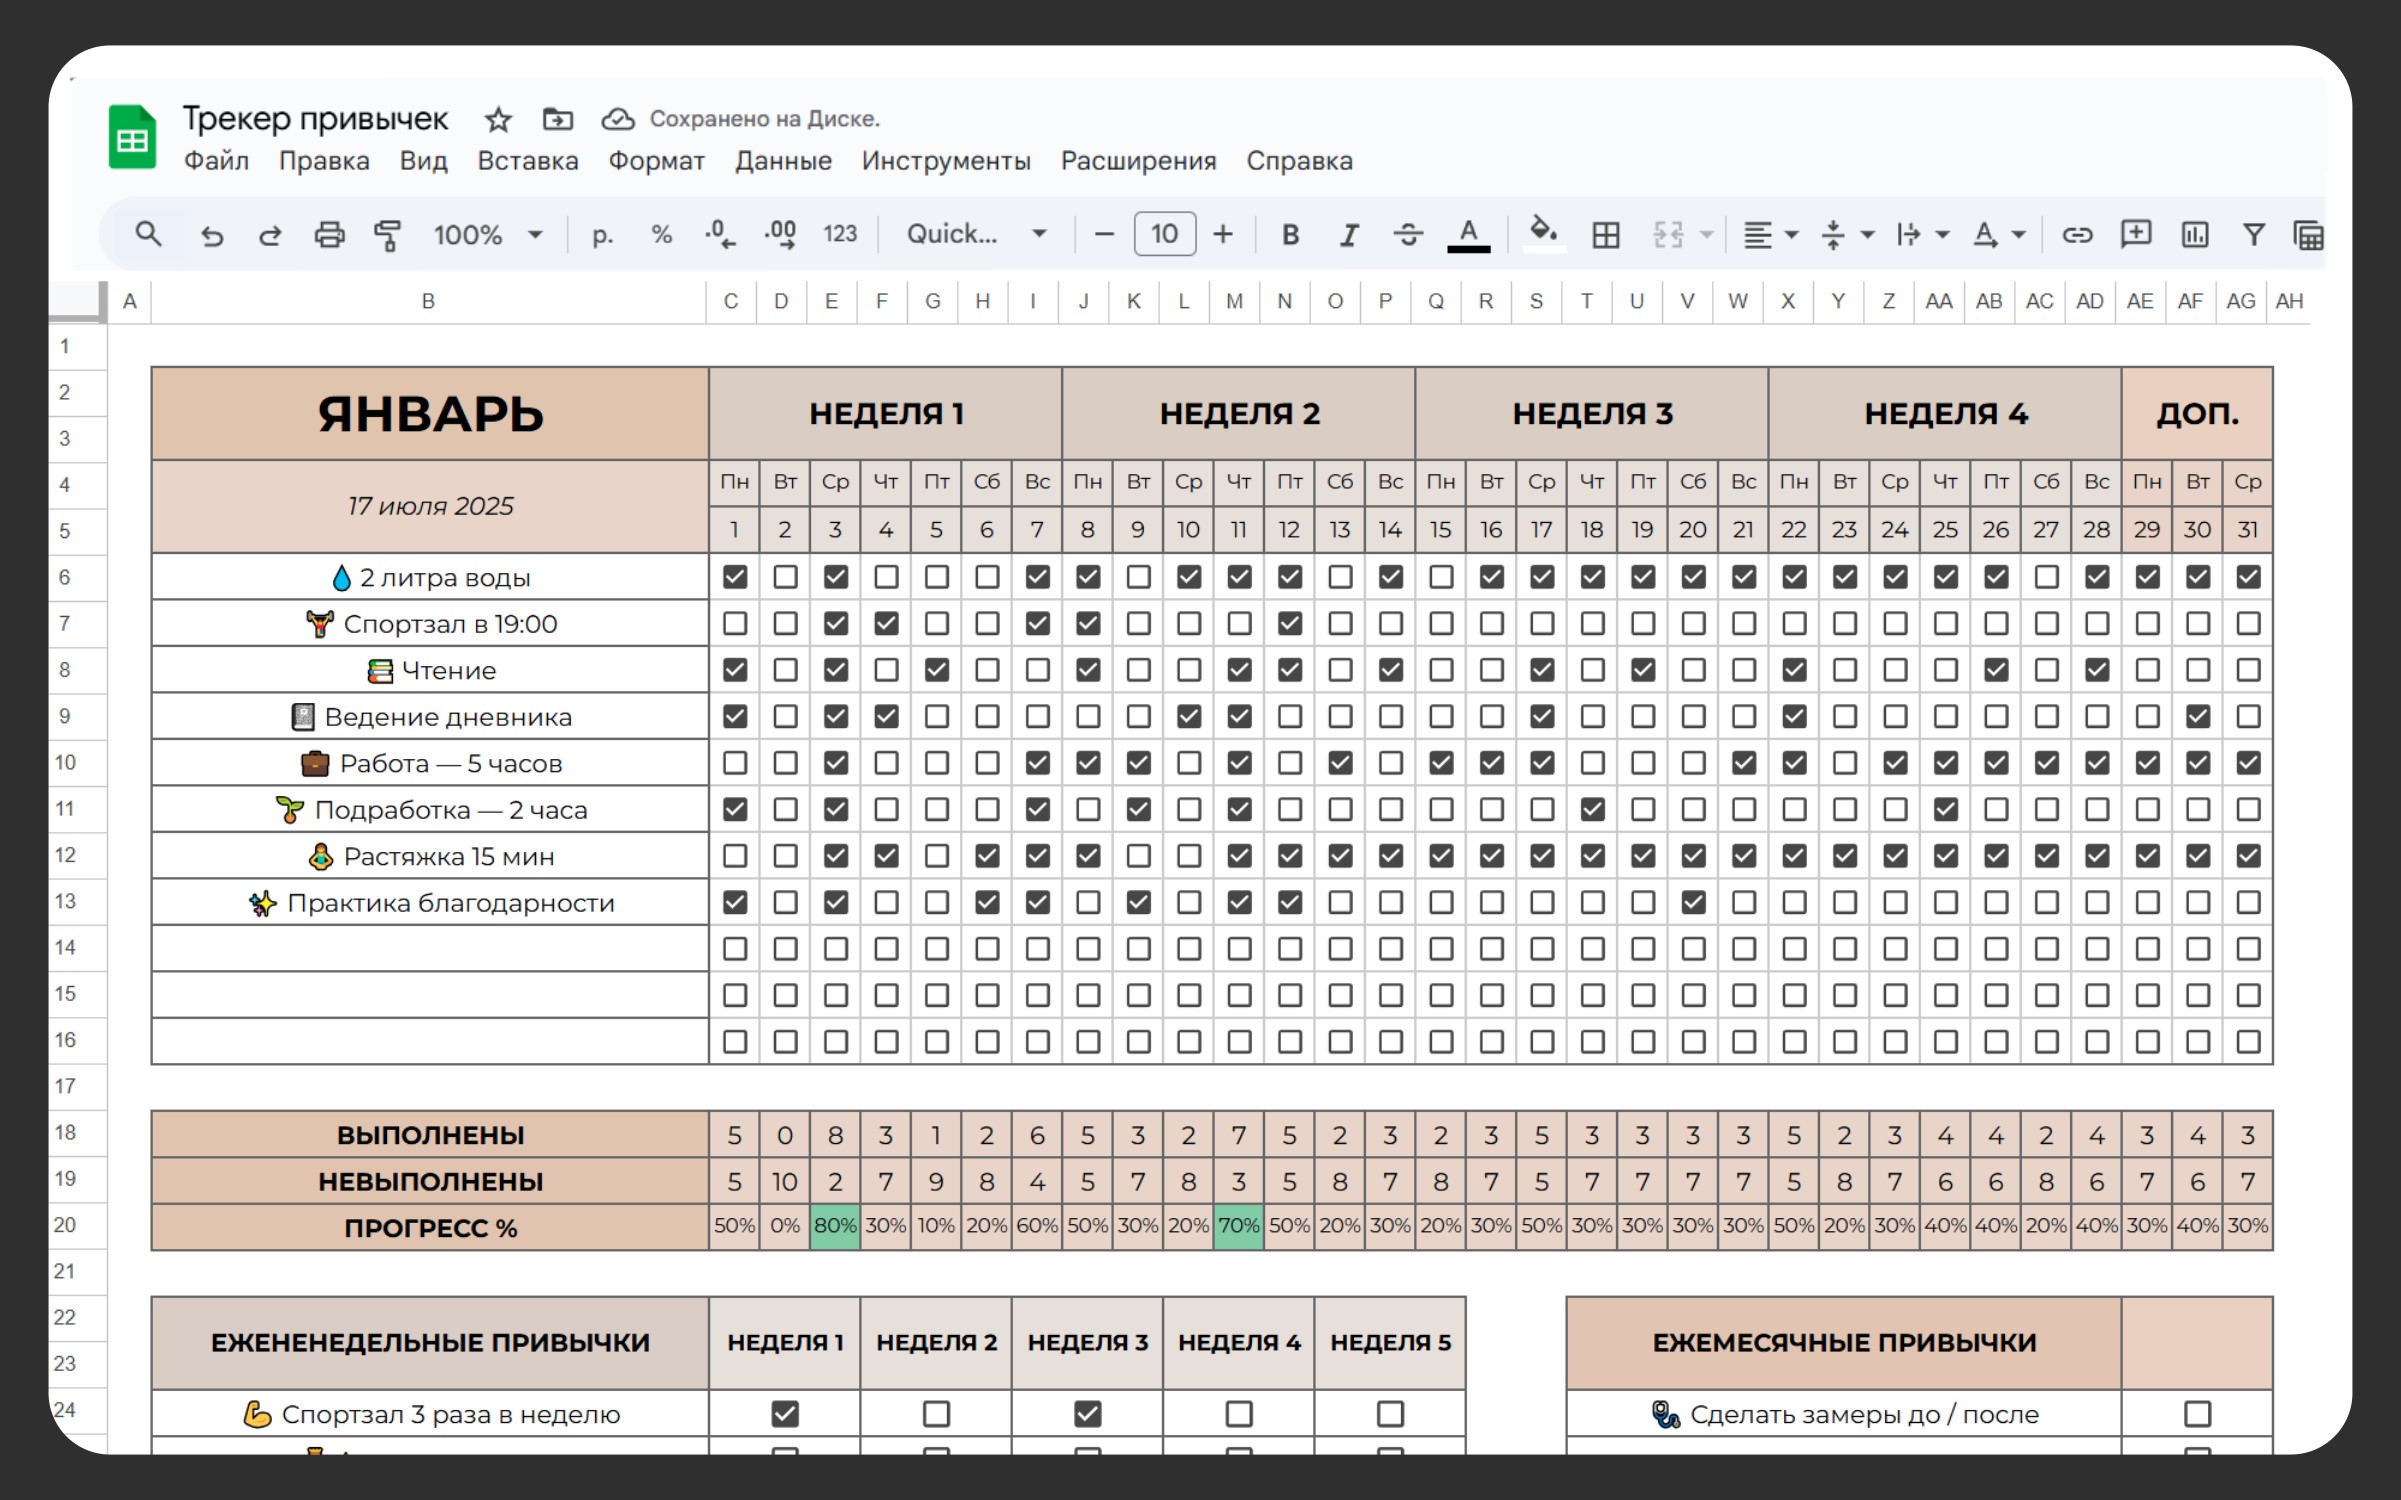Click the Redo arrow icon
Viewport: 2401px width, 1500px height.
270,236
